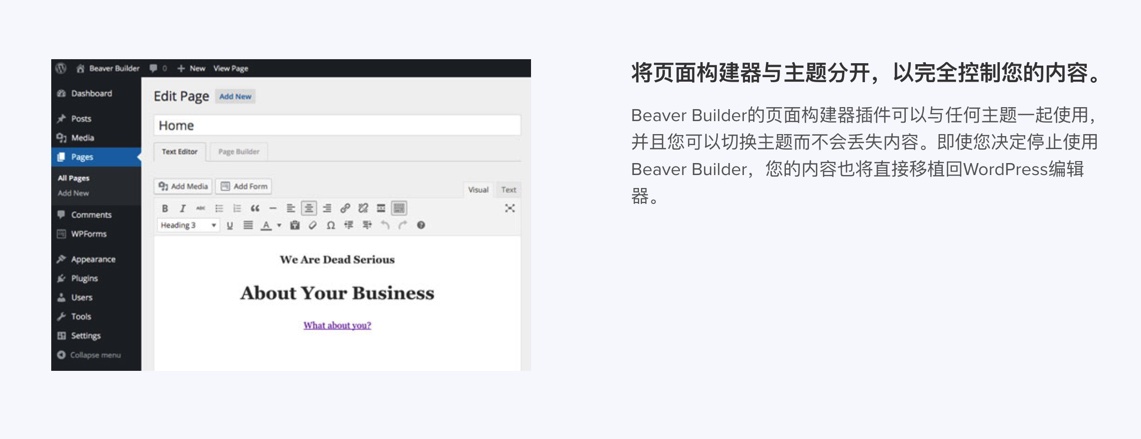Align text left
The width and height of the screenshot is (1141, 439).
(x=291, y=208)
